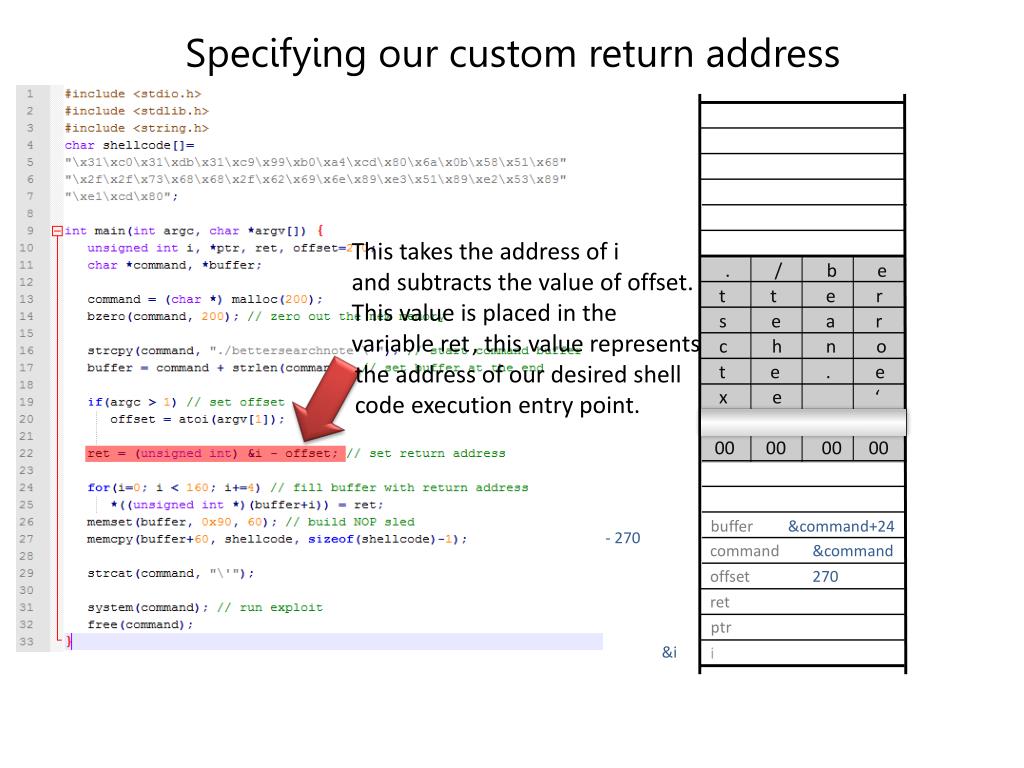1024x768 pixels.
Task: Click the 'b' cell in the memory grid
Action: pyautogui.click(x=828, y=270)
